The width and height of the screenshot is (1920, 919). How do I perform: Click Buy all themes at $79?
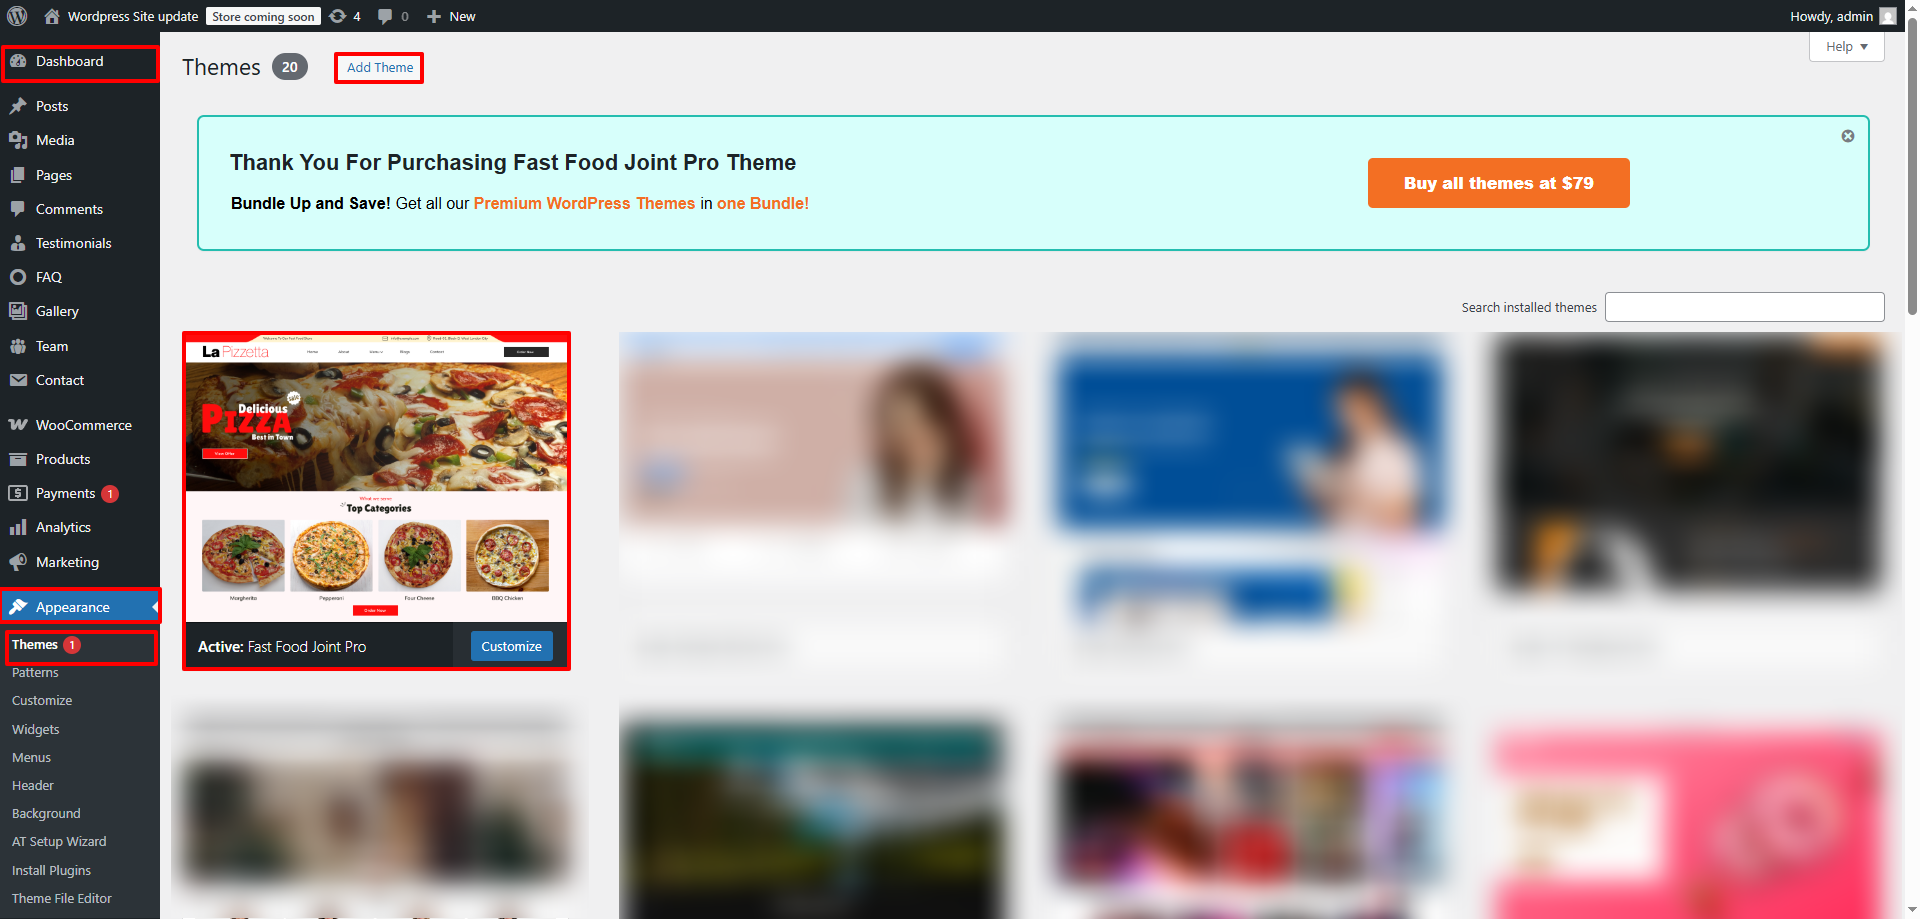(1498, 183)
